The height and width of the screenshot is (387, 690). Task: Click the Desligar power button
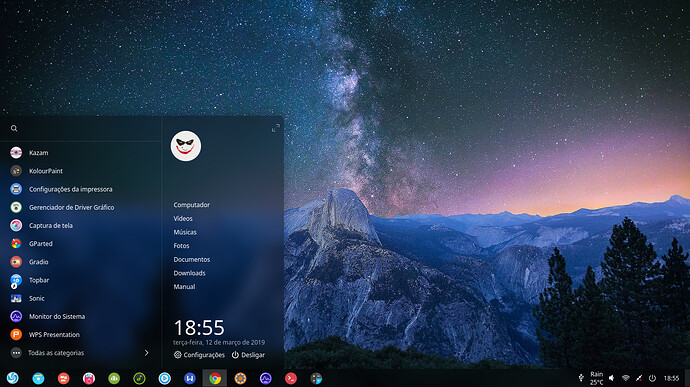(x=248, y=355)
